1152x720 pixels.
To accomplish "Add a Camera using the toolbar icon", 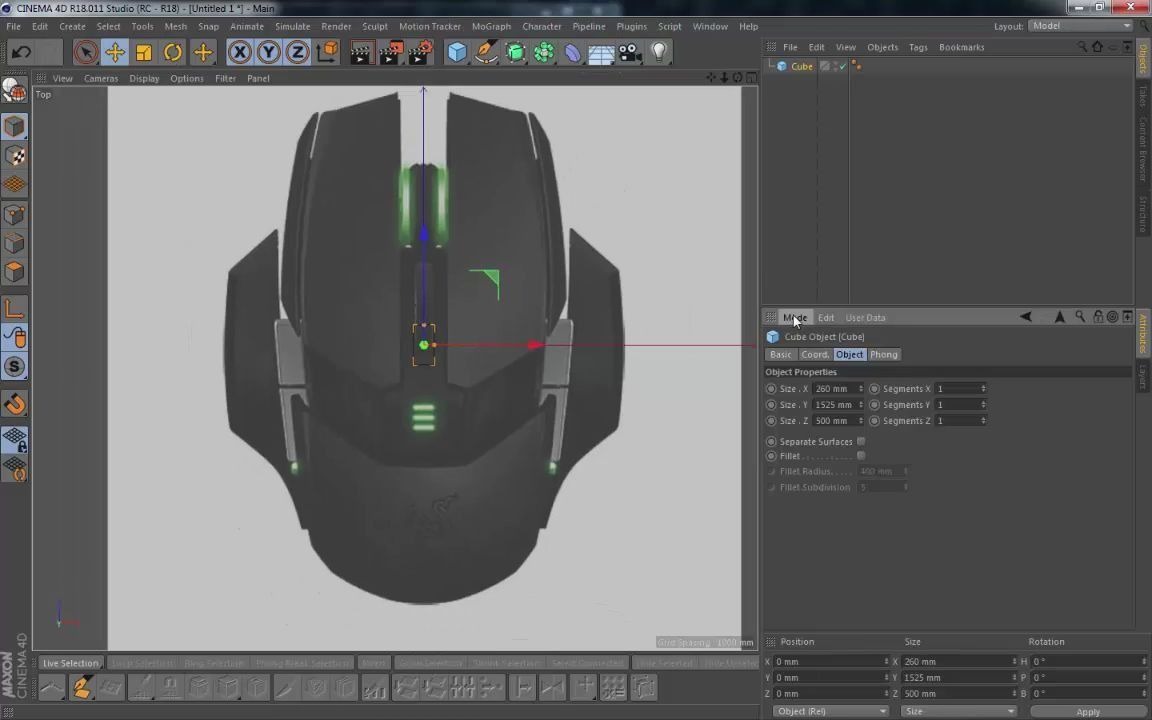I will (630, 52).
